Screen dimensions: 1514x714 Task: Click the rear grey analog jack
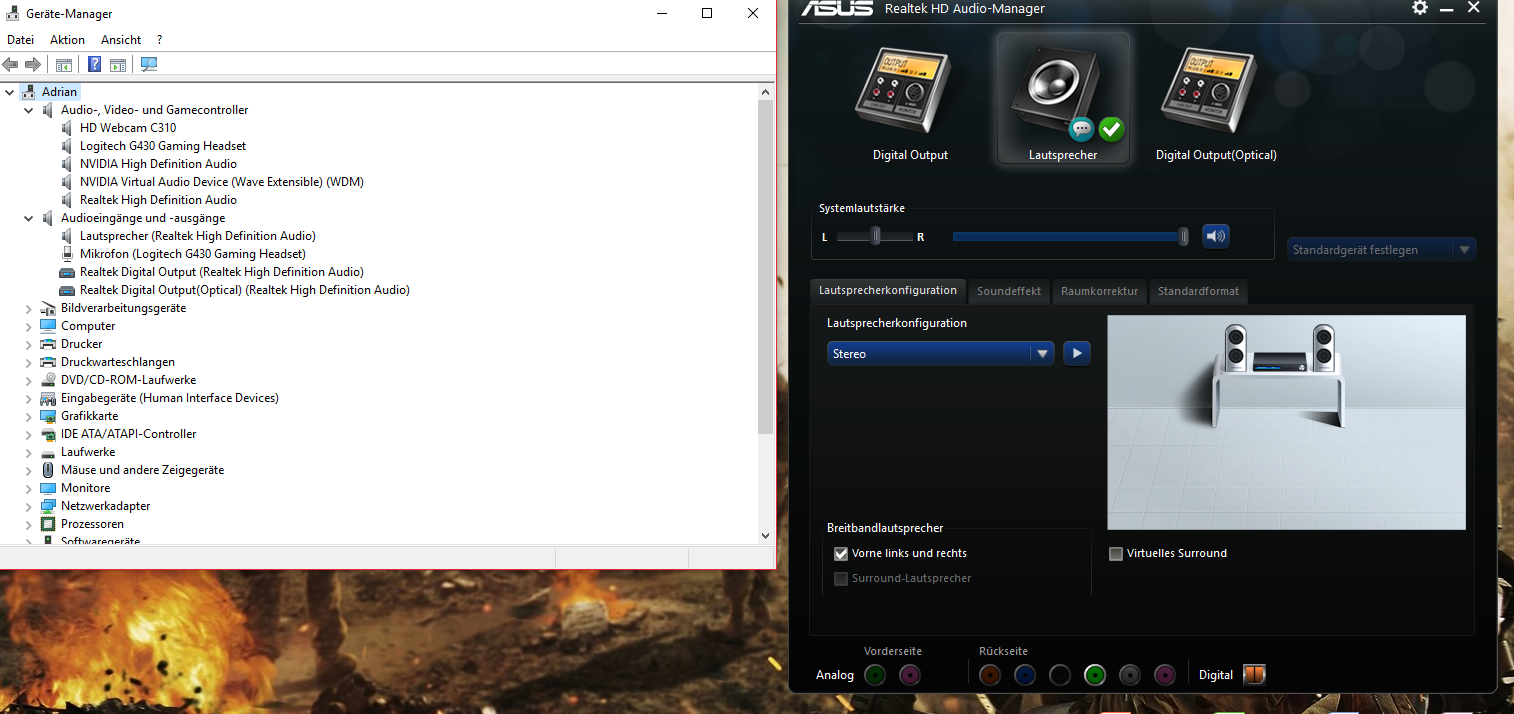point(1130,675)
